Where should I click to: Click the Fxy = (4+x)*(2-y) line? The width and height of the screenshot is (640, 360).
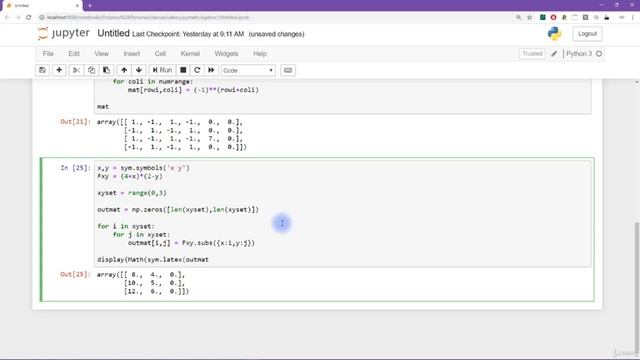[130, 176]
